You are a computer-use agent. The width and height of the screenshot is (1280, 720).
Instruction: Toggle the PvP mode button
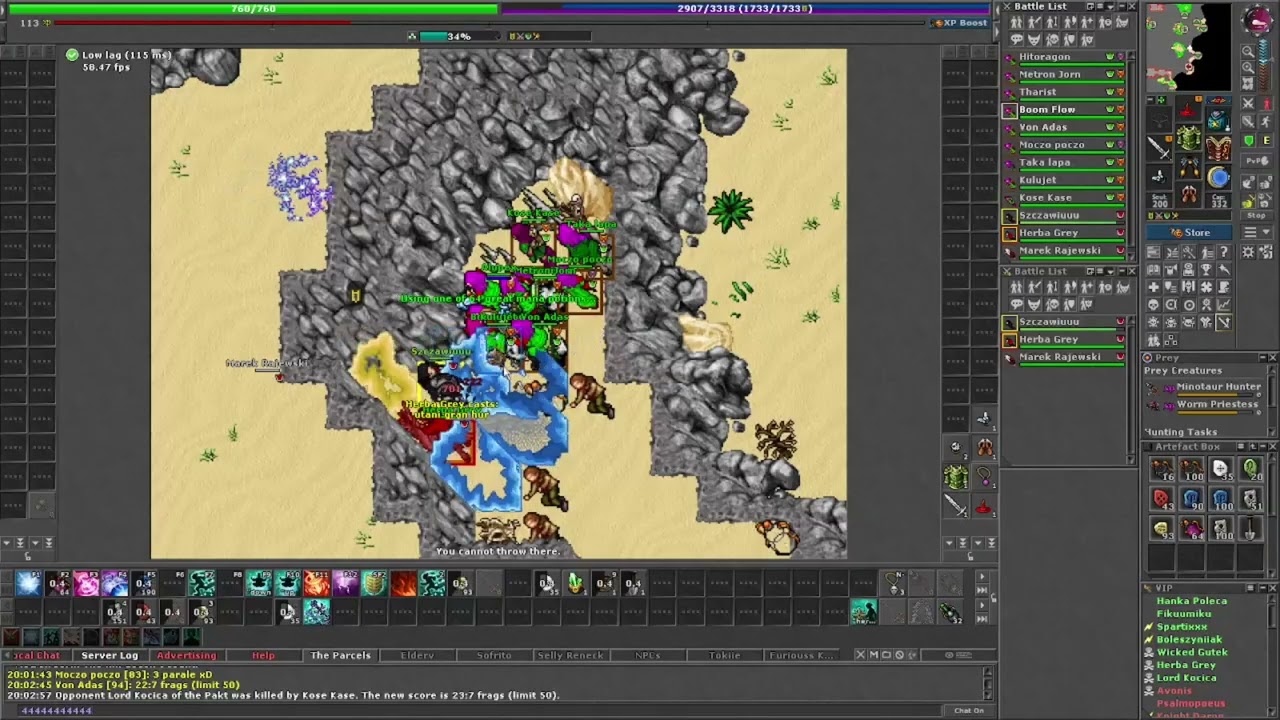pos(1257,161)
